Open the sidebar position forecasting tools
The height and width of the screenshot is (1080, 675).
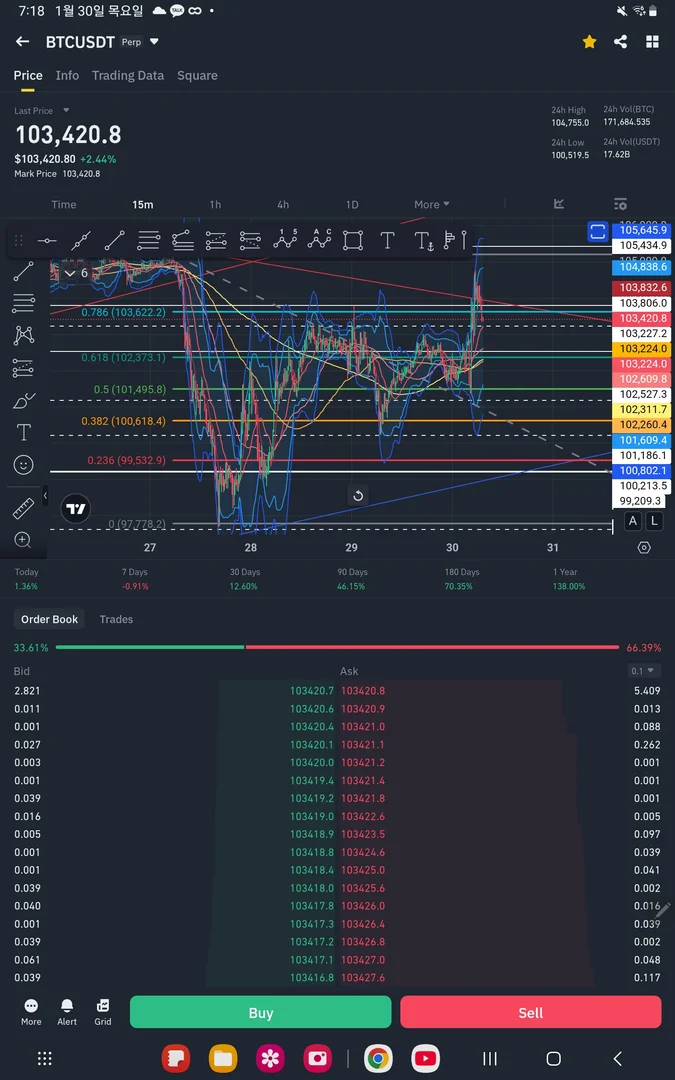23,368
